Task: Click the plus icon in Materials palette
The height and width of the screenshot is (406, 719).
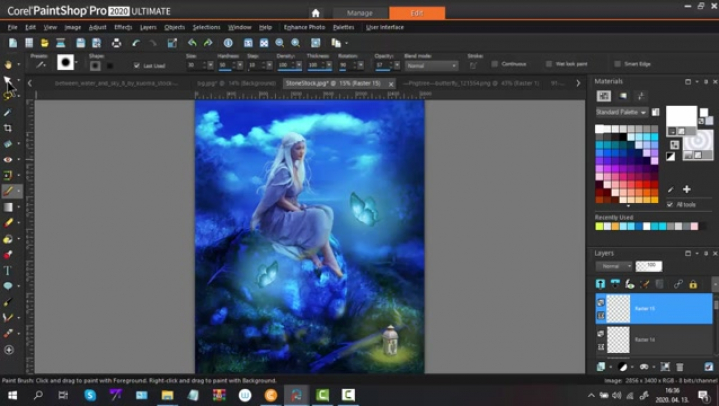Action: 686,189
